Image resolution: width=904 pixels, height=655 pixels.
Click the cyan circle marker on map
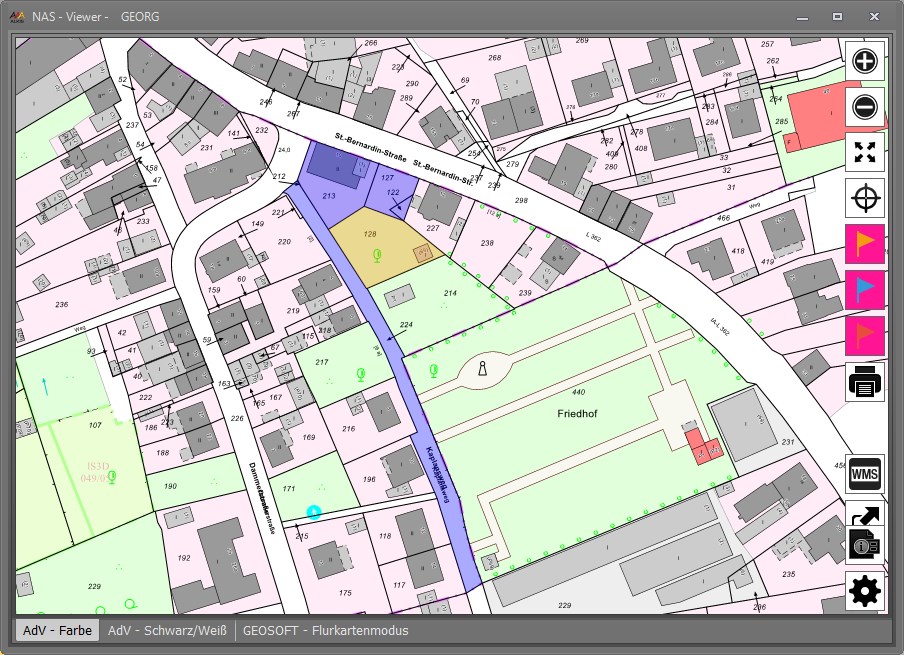314,512
